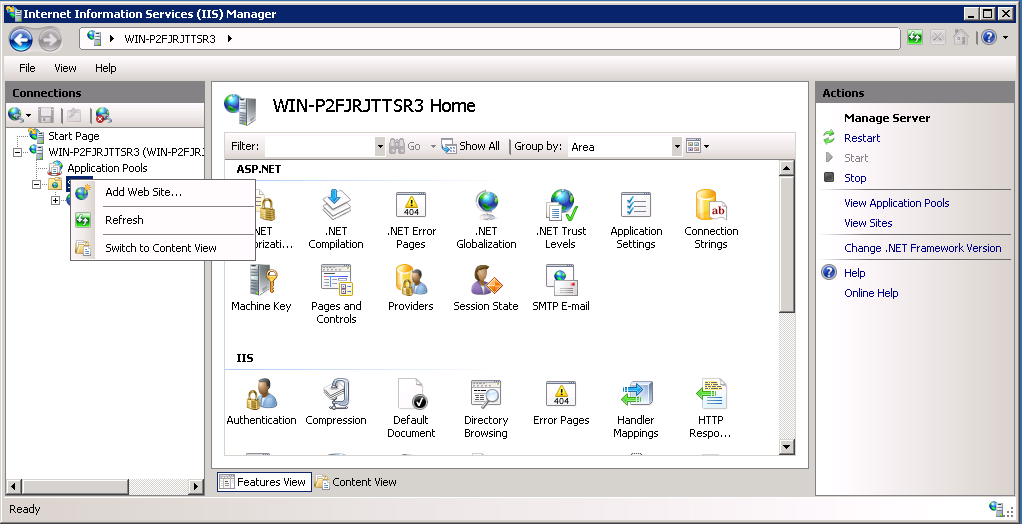
Task: Click the refresh page icon in address bar
Action: (x=914, y=38)
